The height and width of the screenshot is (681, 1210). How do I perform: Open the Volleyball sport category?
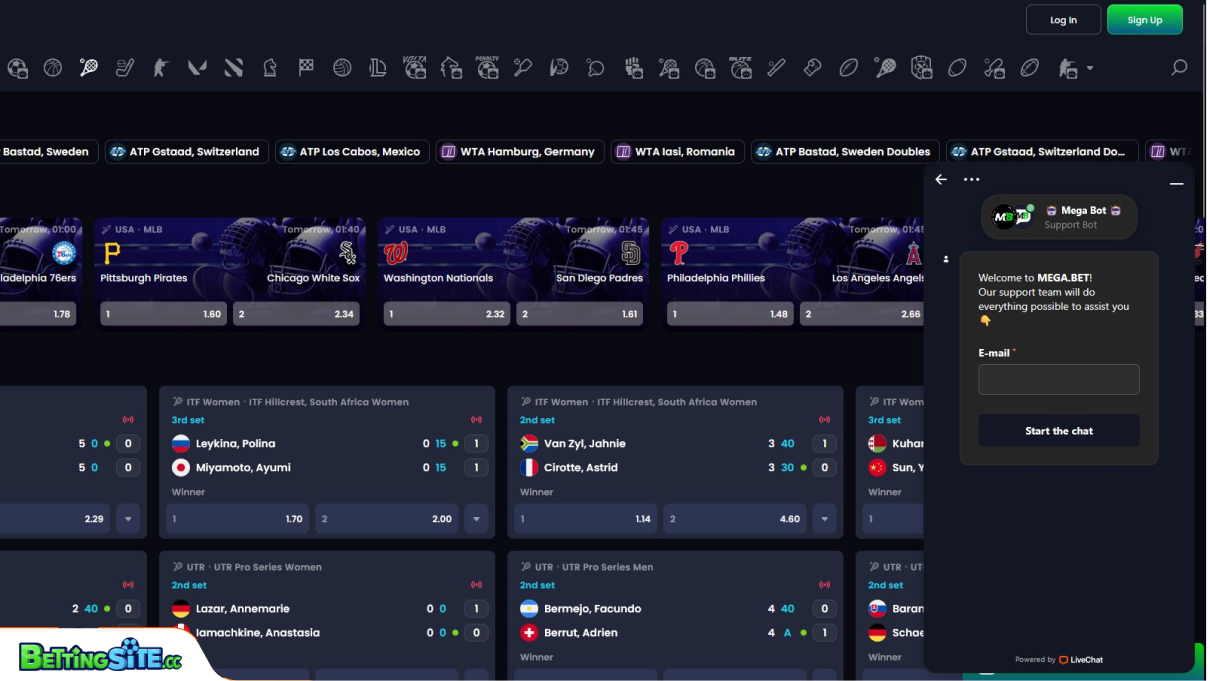(342, 68)
